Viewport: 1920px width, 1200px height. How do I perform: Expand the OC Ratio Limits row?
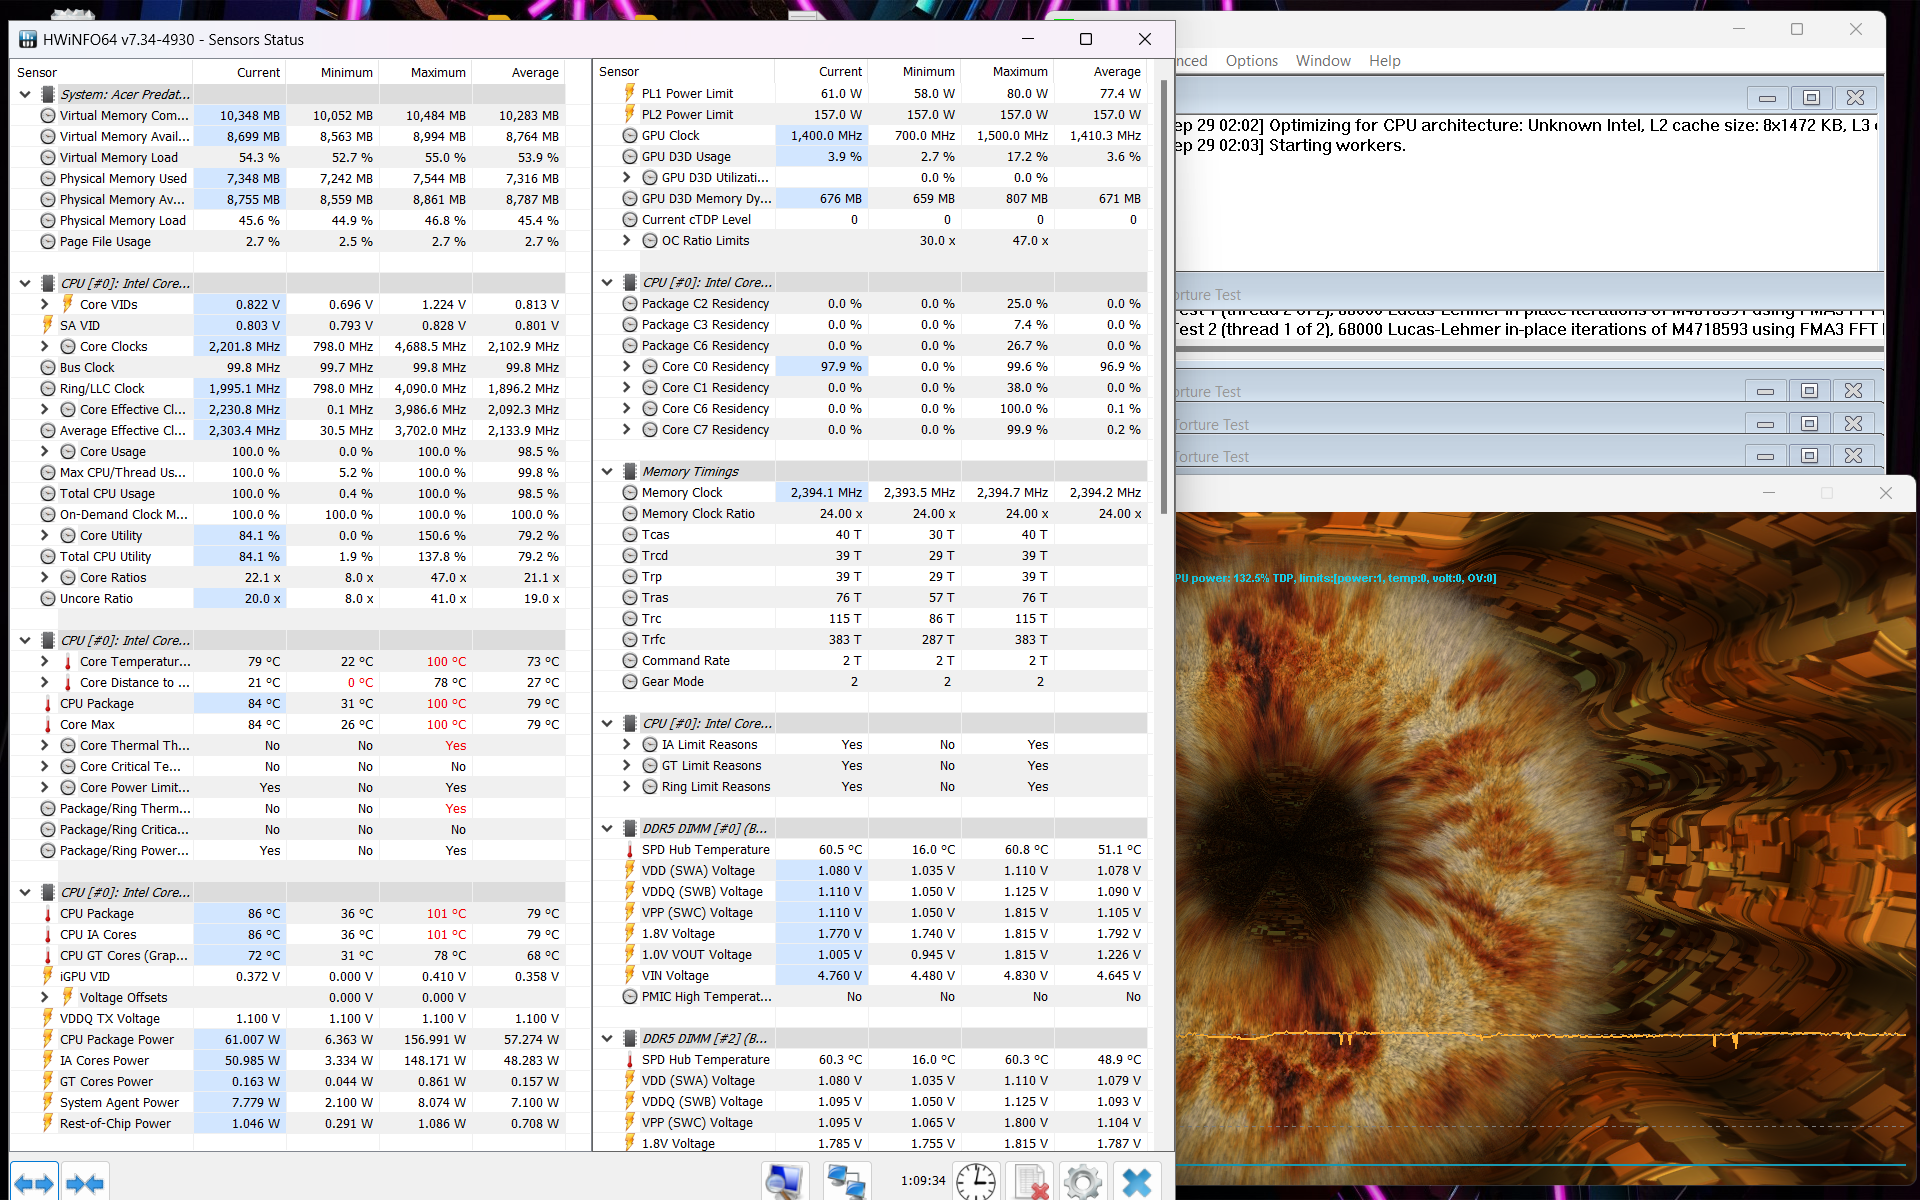click(x=627, y=240)
